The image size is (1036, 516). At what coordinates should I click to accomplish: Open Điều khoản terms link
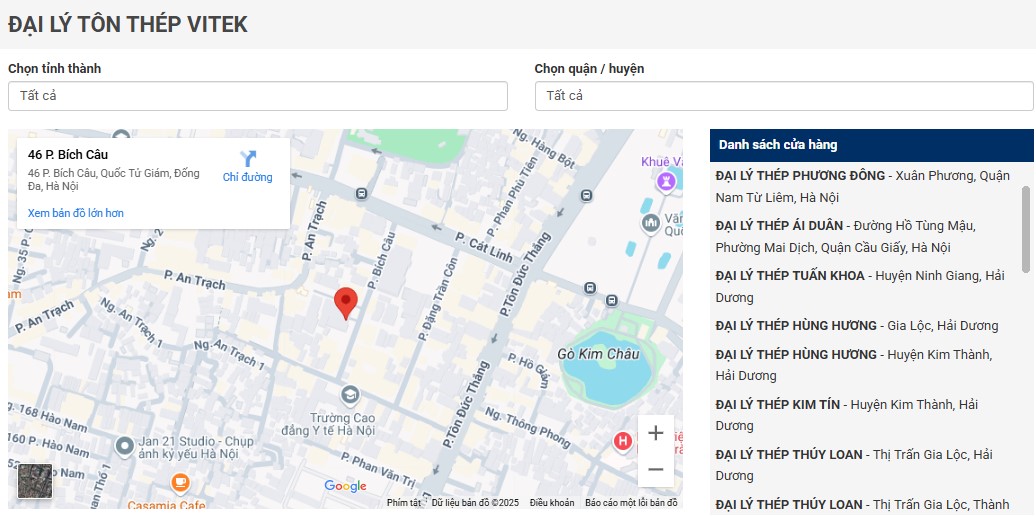pos(552,503)
